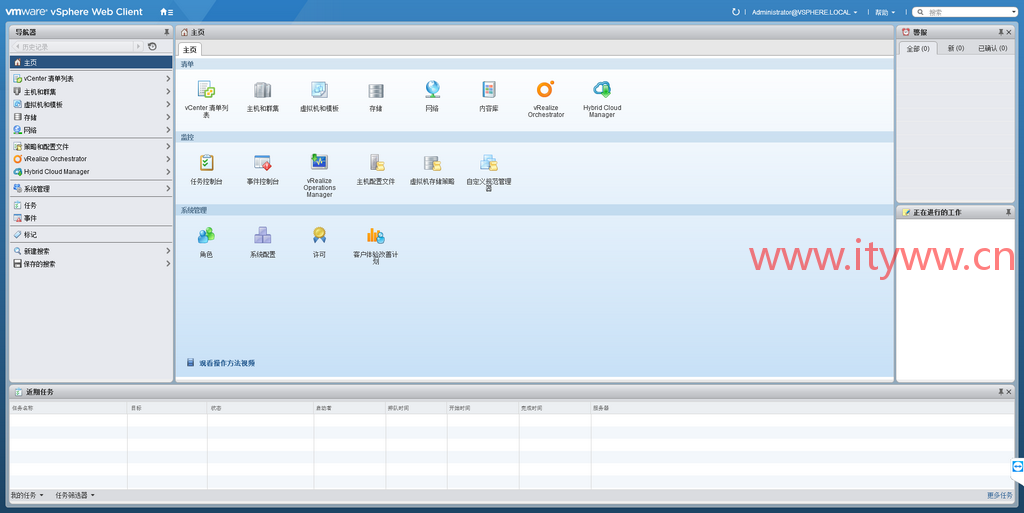The width and height of the screenshot is (1024, 513).
Task: Select 网络 in navigator
Action: click(x=91, y=130)
